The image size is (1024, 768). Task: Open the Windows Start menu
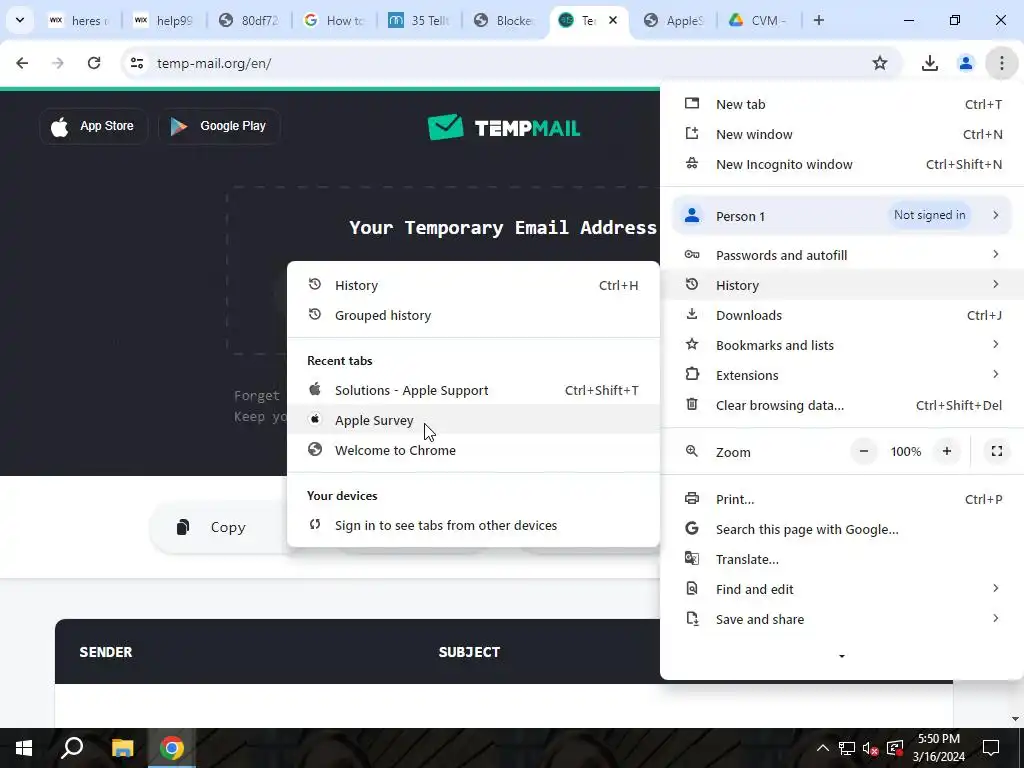(24, 748)
